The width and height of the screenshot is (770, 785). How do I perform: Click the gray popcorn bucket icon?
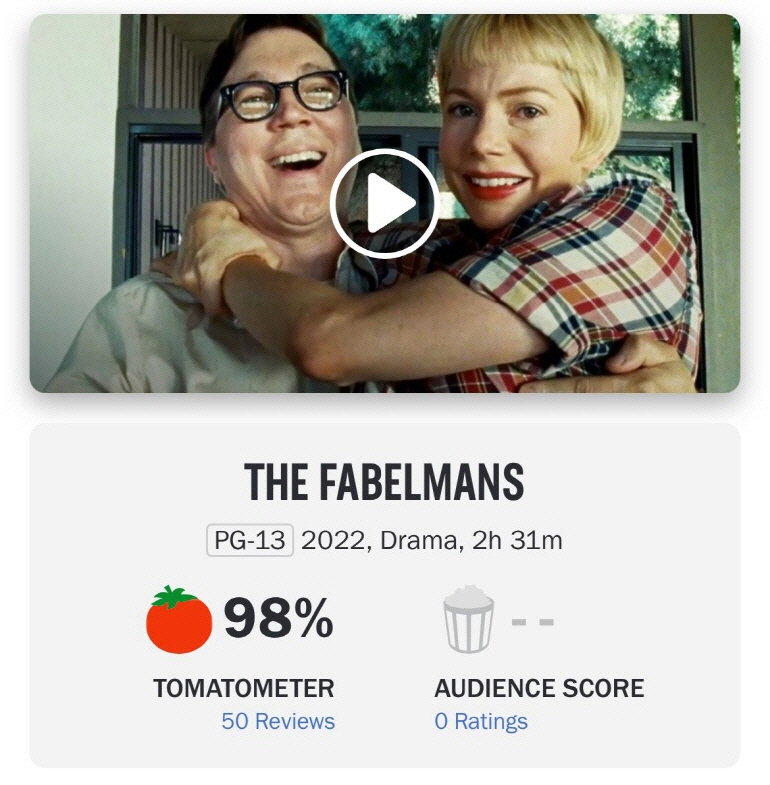[468, 619]
